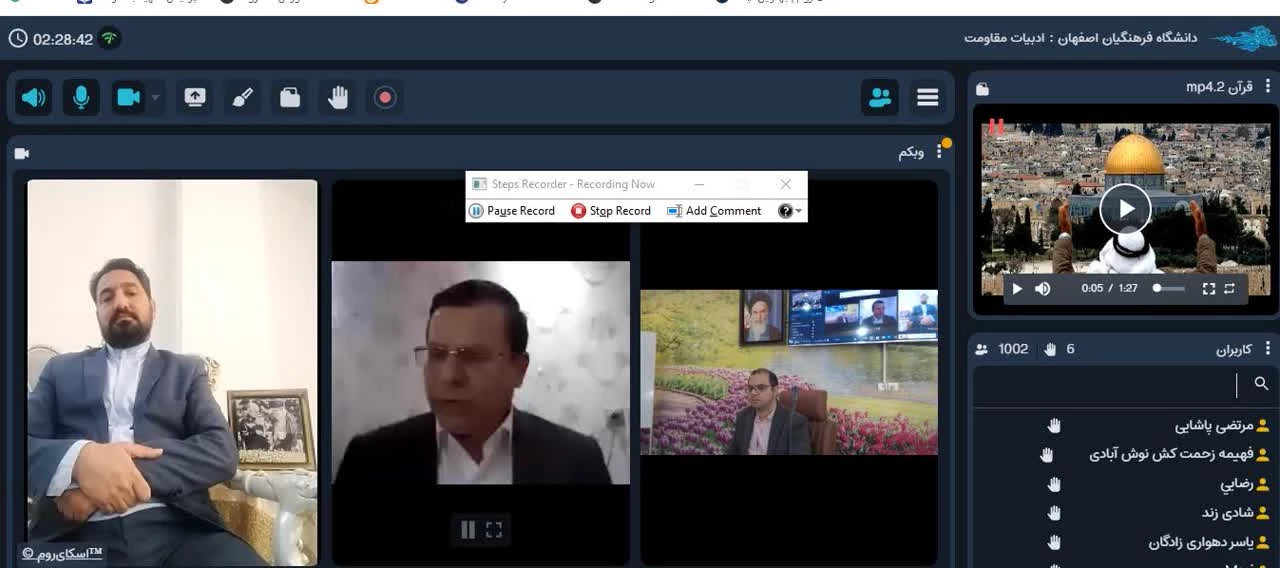The height and width of the screenshot is (568, 1280).
Task: Toggle the microphone in the toolbar
Action: click(x=81, y=97)
